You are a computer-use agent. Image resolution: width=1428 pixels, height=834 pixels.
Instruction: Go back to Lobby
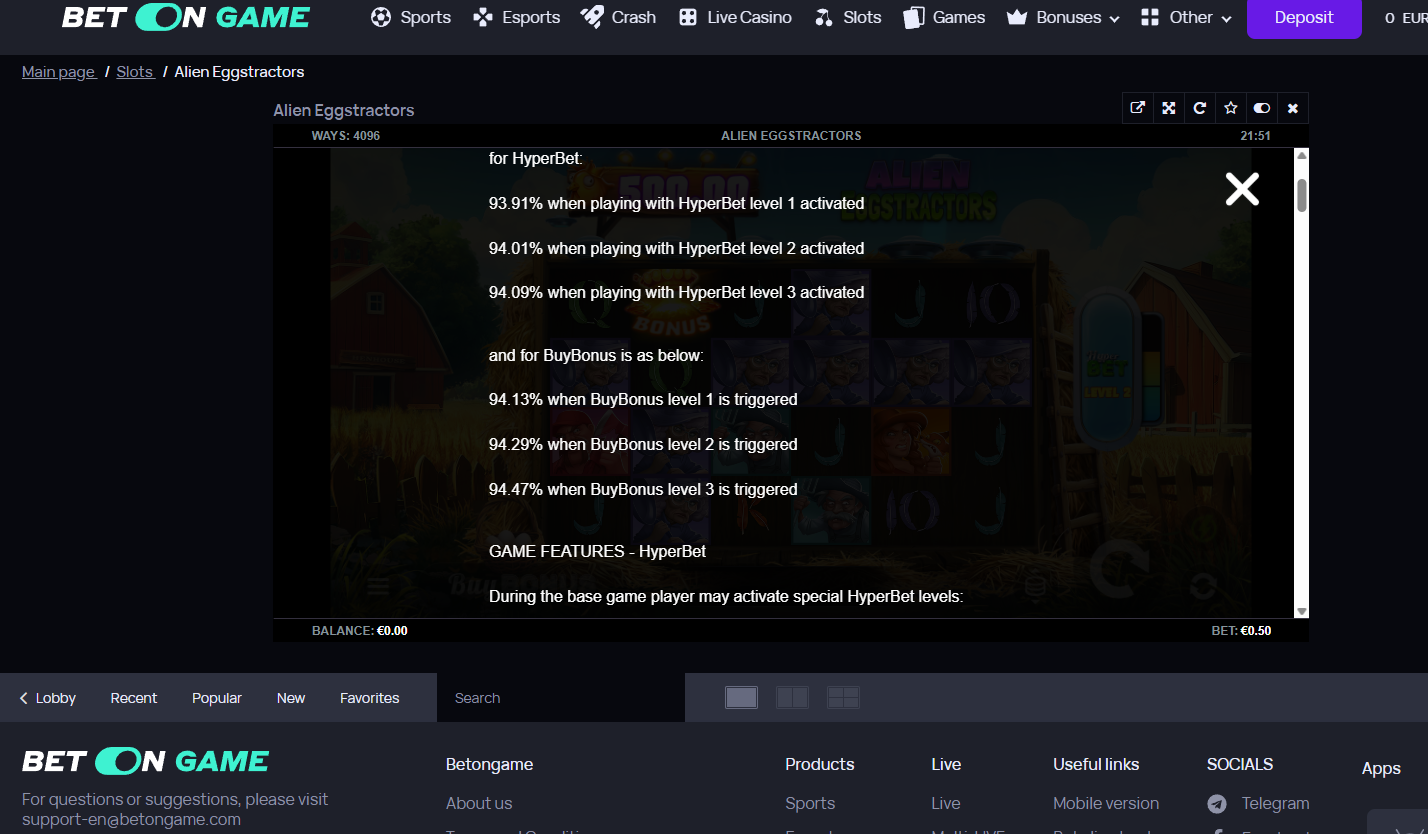click(x=48, y=698)
